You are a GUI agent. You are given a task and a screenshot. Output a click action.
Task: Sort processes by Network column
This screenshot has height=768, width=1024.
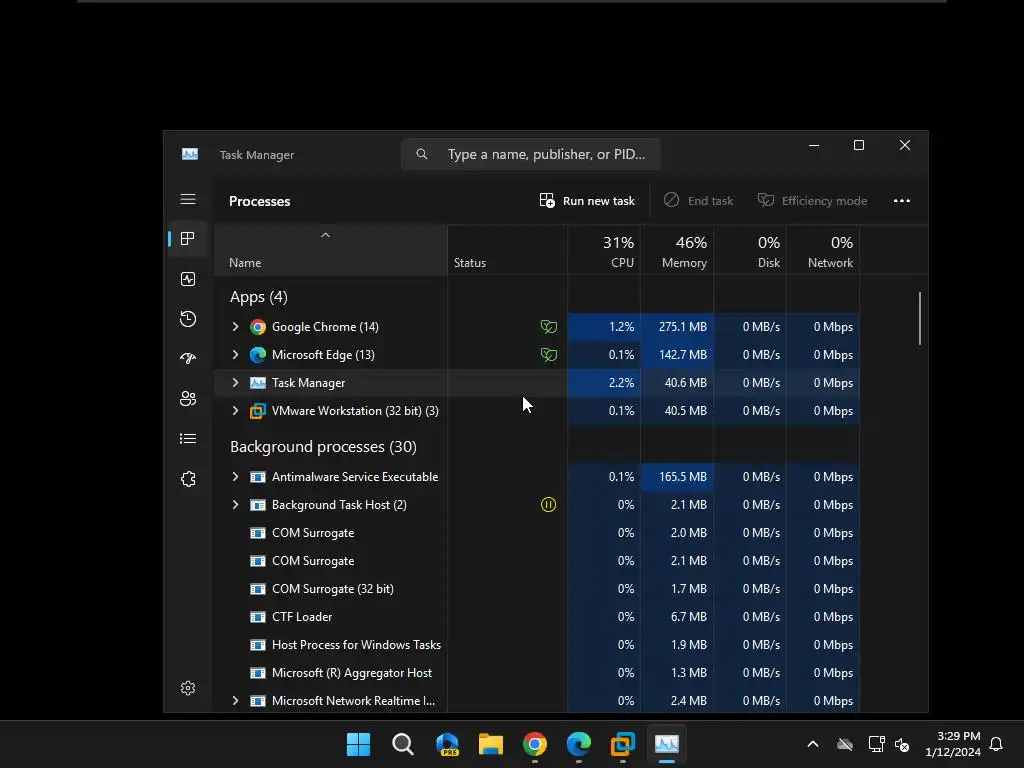coord(824,251)
